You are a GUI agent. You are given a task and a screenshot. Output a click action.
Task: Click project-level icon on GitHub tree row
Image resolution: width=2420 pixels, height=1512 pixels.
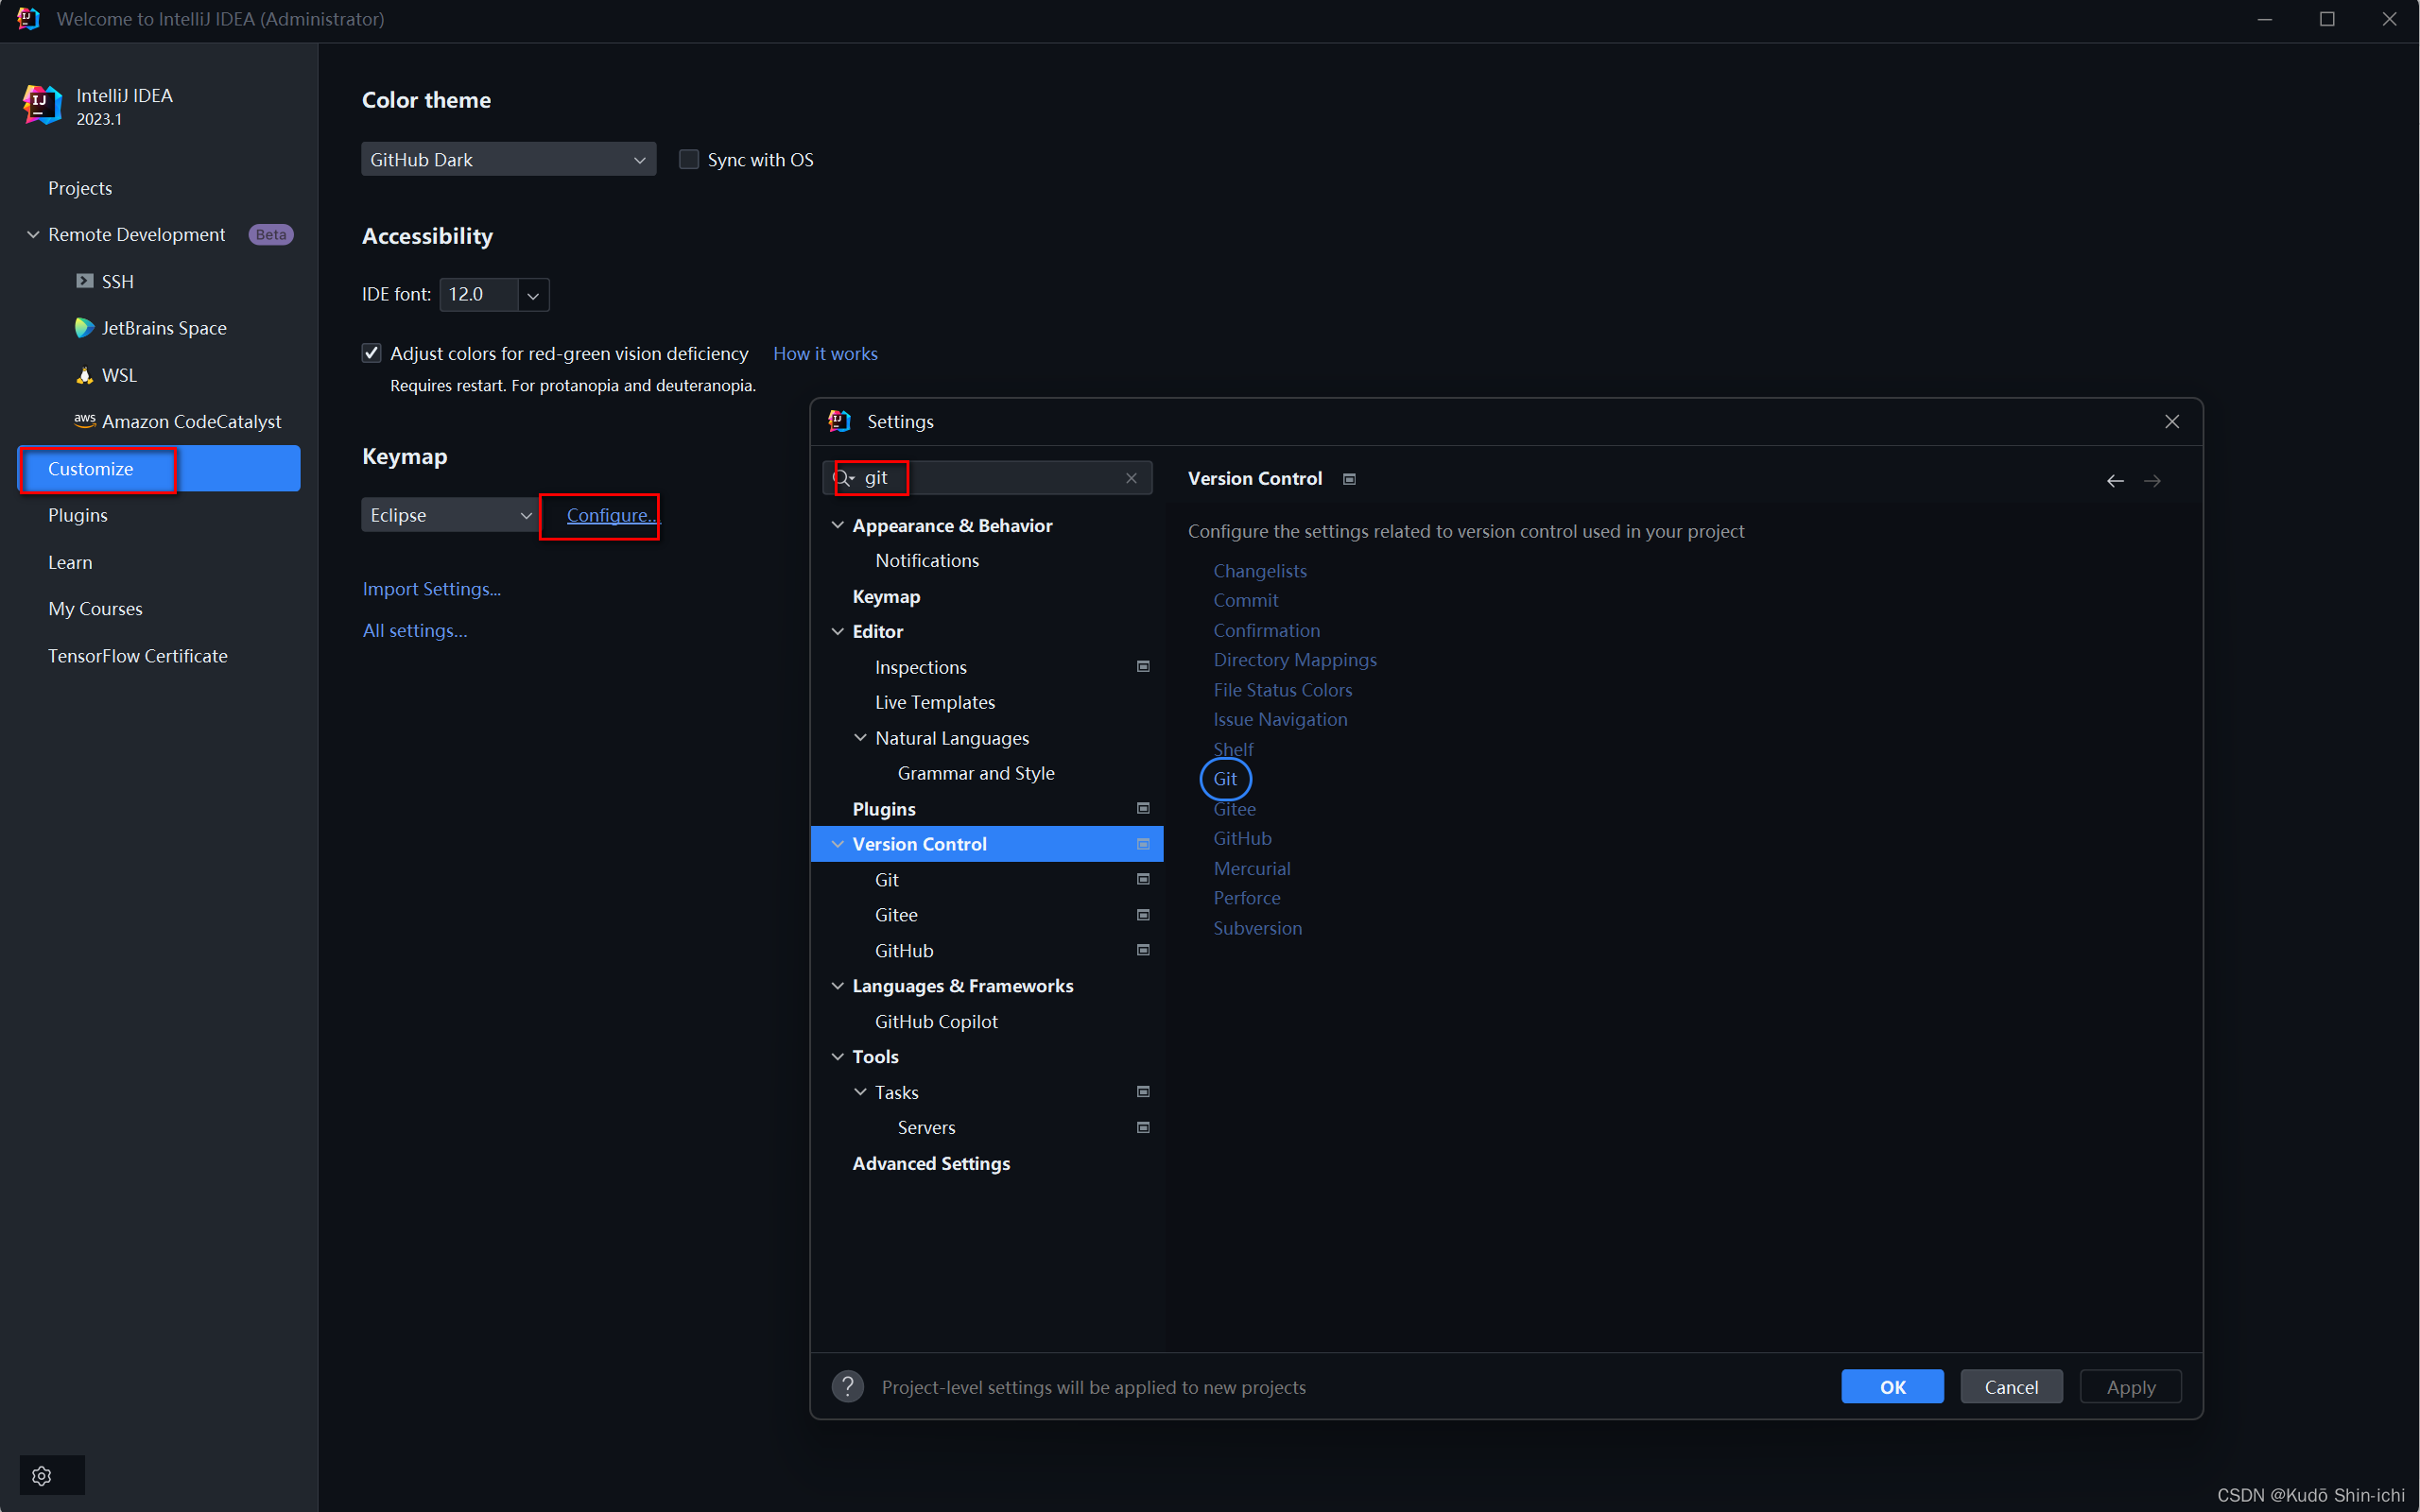pos(1143,950)
